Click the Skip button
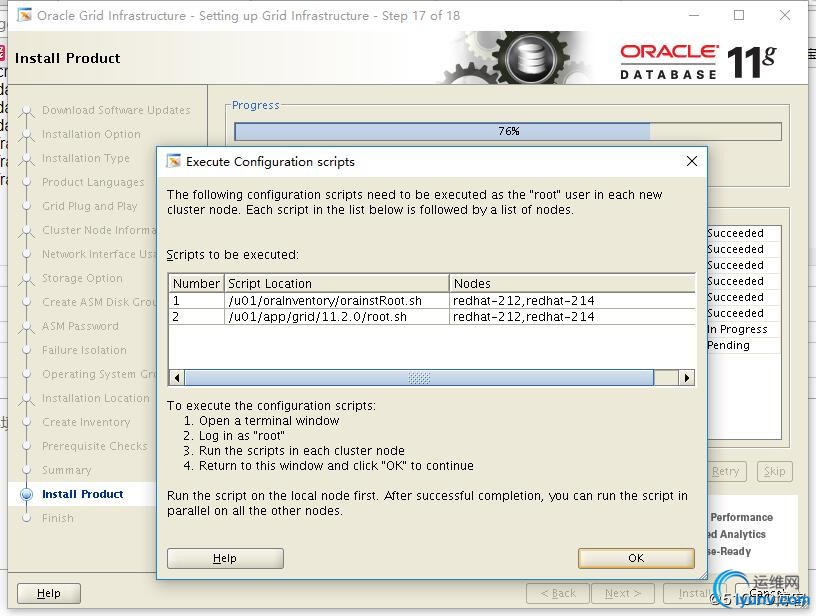Screen dimensions: 816x616 coord(775,471)
